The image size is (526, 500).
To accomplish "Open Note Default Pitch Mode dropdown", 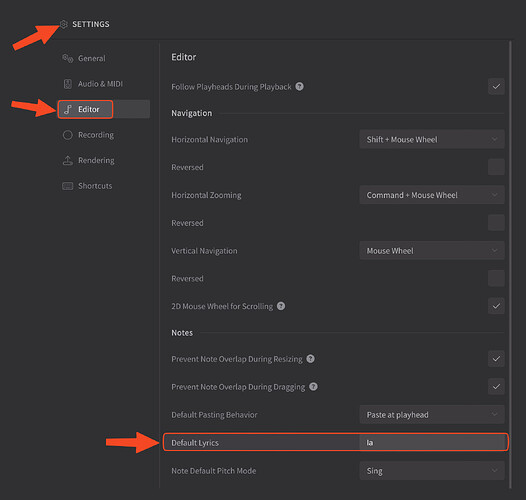I will point(432,471).
